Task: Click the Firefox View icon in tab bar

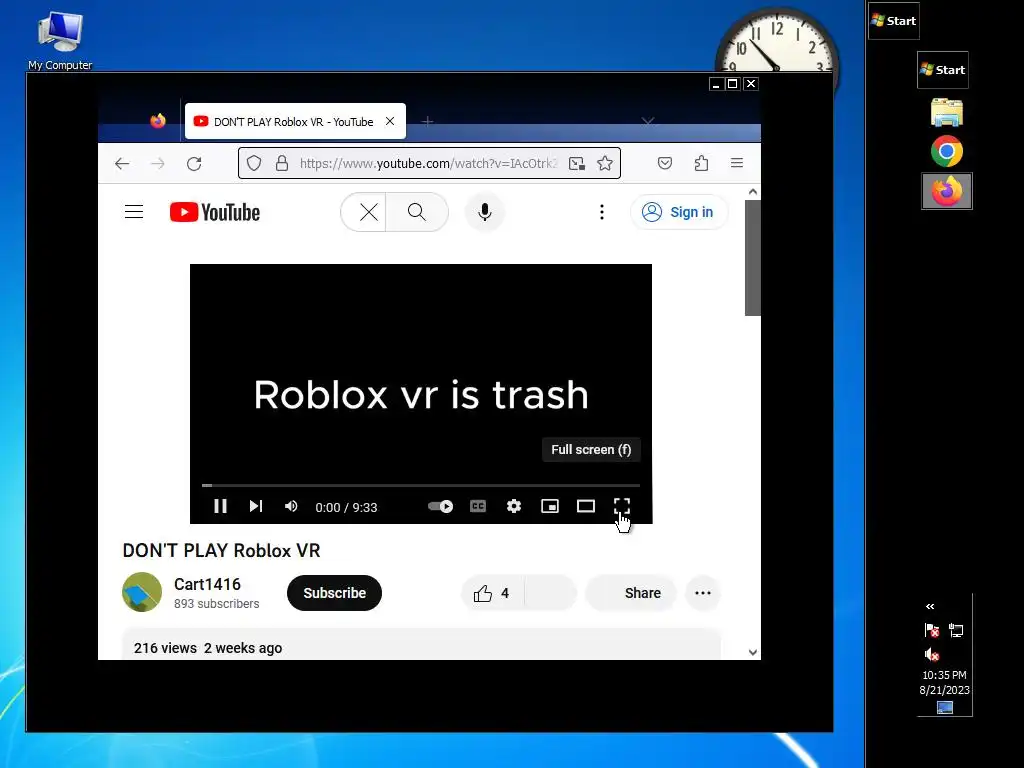Action: click(157, 121)
